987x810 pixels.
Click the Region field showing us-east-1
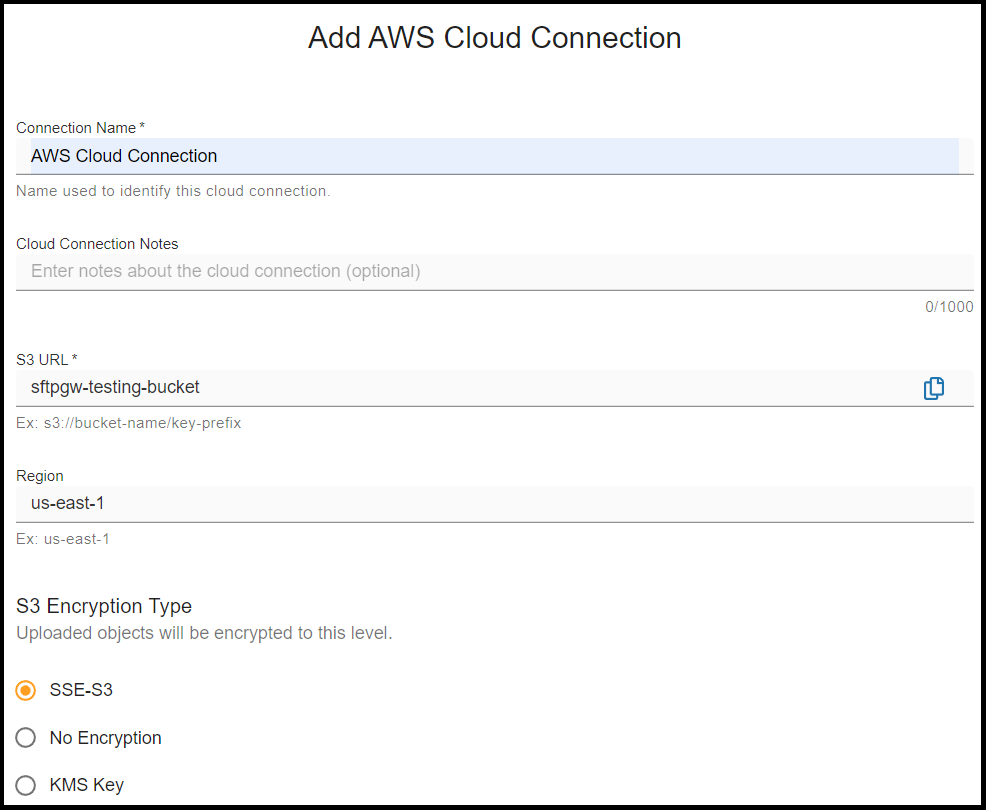[495, 503]
